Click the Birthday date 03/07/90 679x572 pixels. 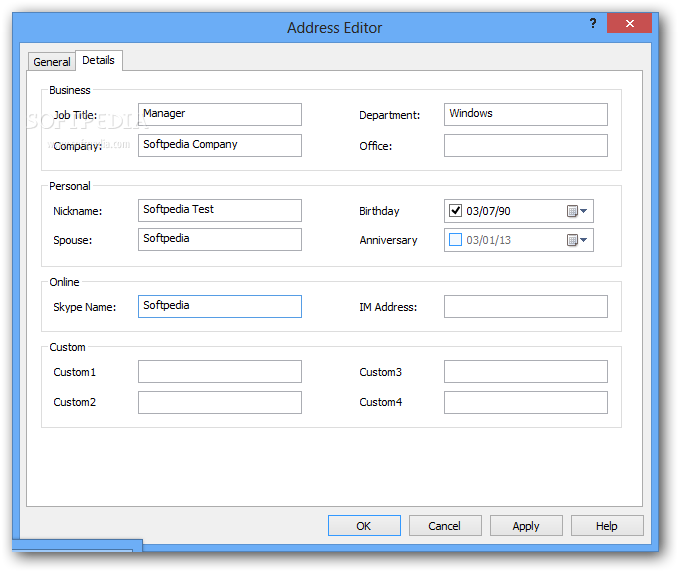[x=488, y=211]
